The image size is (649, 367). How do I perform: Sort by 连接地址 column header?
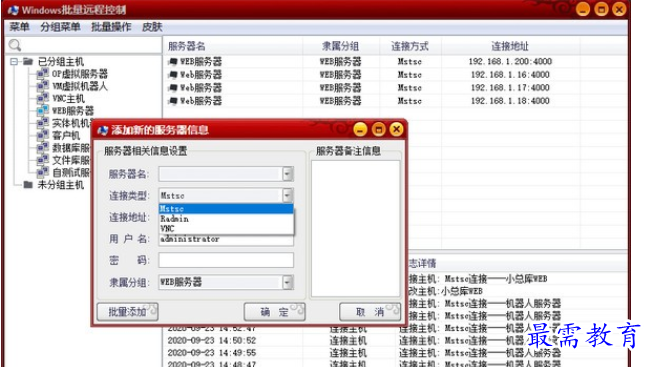pyautogui.click(x=510, y=46)
